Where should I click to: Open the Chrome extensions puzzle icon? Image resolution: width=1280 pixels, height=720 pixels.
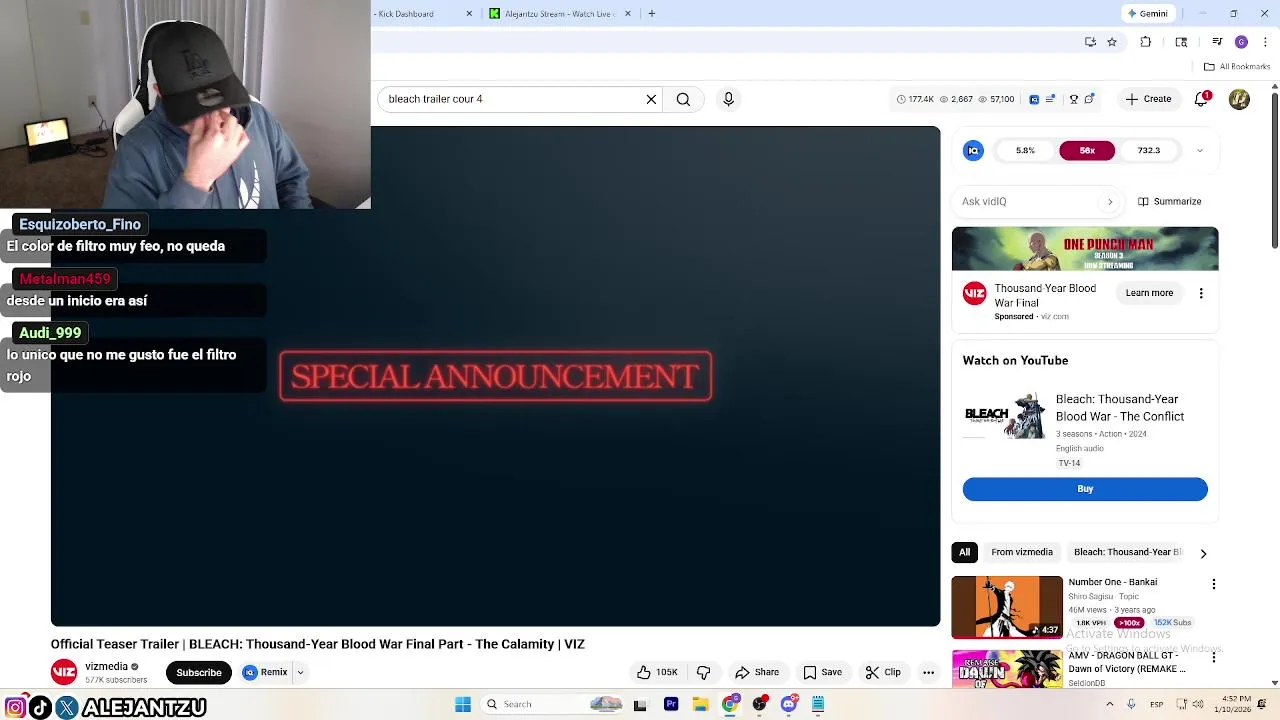1146,42
